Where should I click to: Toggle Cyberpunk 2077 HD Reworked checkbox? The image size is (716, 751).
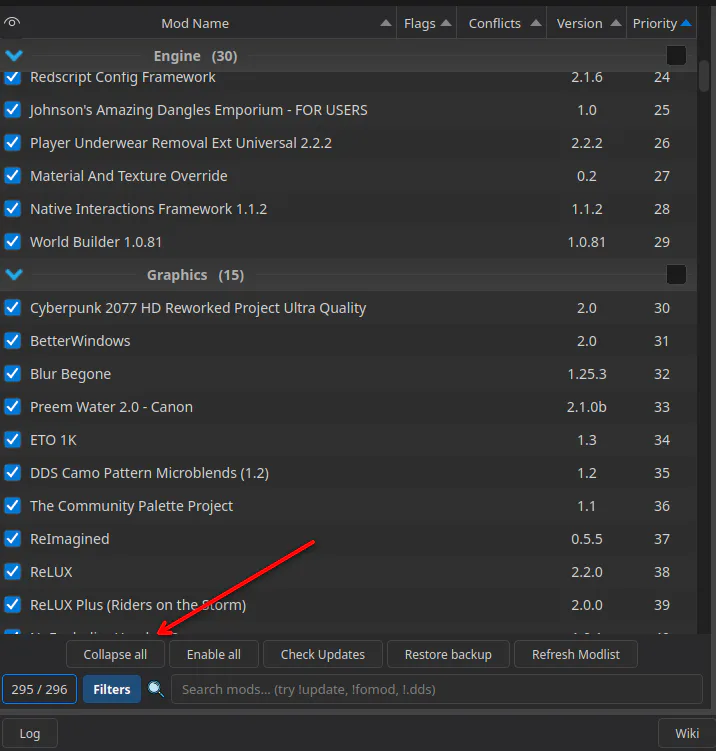(12, 307)
